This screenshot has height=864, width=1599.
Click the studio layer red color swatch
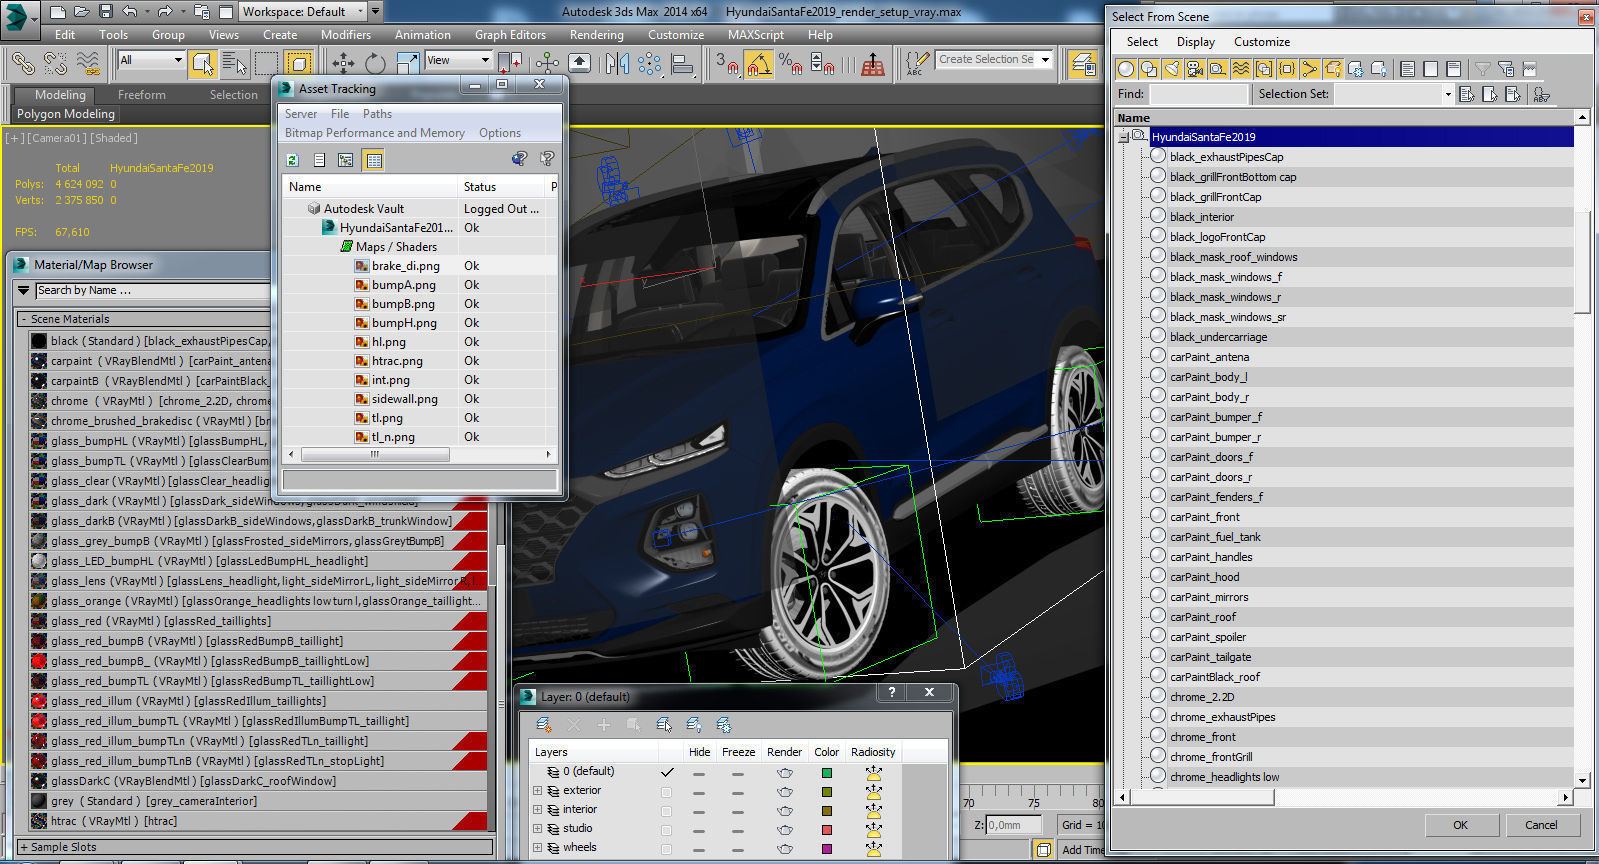(826, 829)
